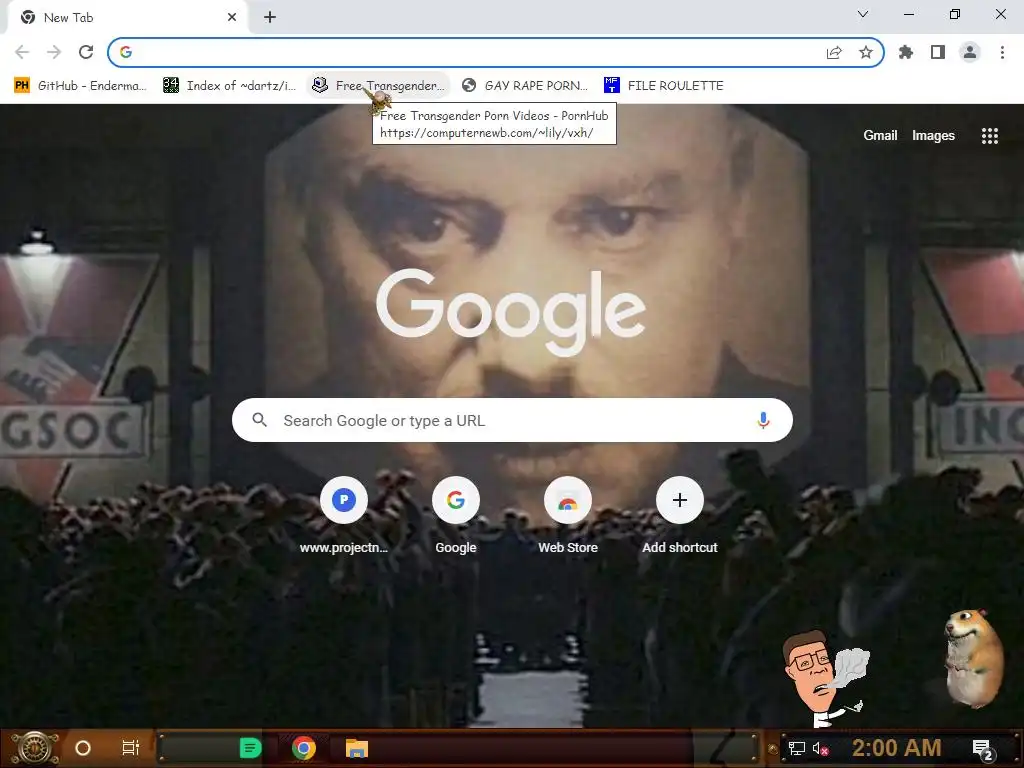Open the Google apps grid
Image resolution: width=1024 pixels, height=768 pixels.
[990, 135]
